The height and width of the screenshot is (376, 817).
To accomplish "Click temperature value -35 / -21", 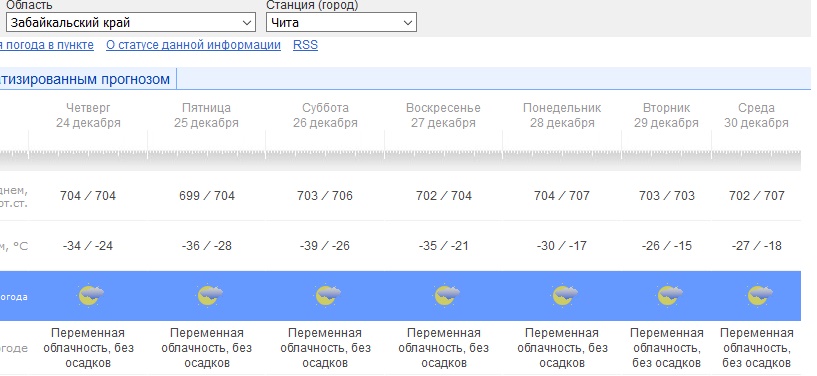I will 444,246.
